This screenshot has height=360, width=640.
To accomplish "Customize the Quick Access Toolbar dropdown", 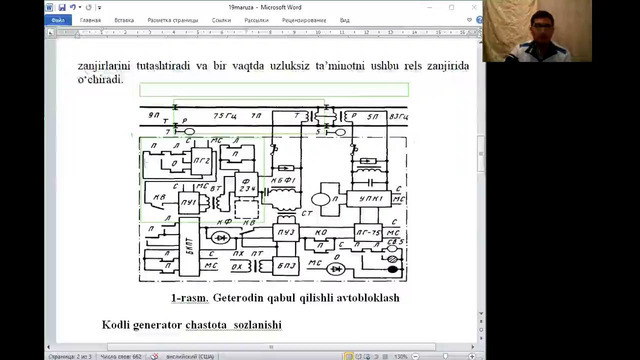I will (x=99, y=7).
